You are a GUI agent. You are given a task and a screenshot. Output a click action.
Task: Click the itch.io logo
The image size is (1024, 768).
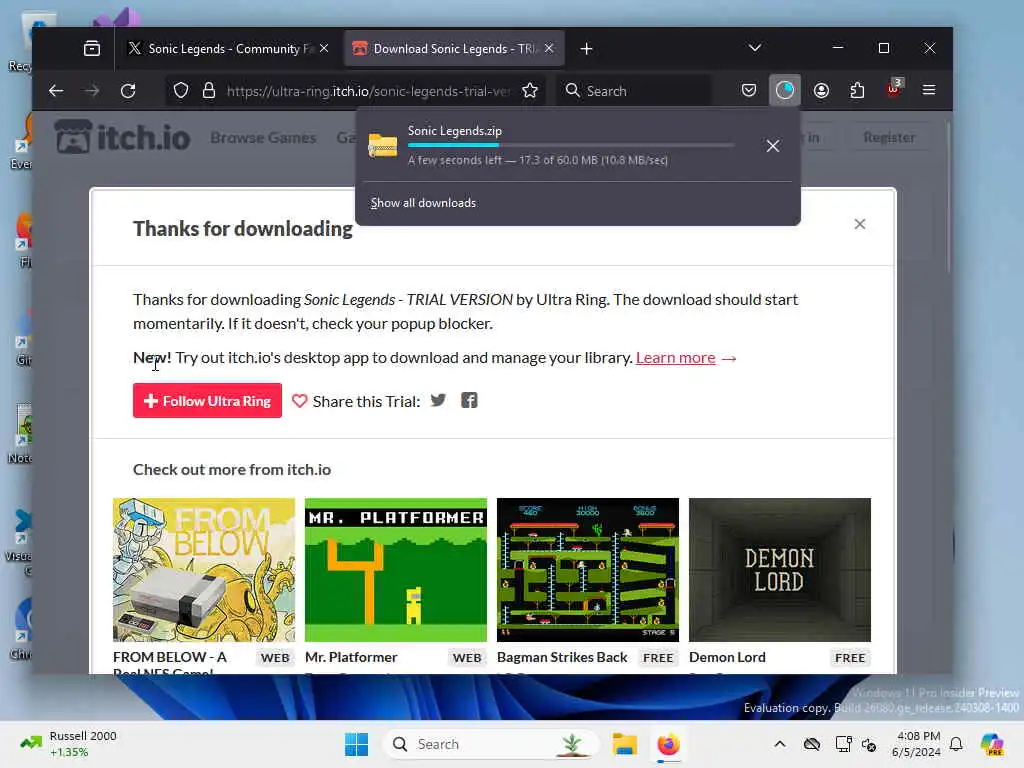tap(122, 136)
